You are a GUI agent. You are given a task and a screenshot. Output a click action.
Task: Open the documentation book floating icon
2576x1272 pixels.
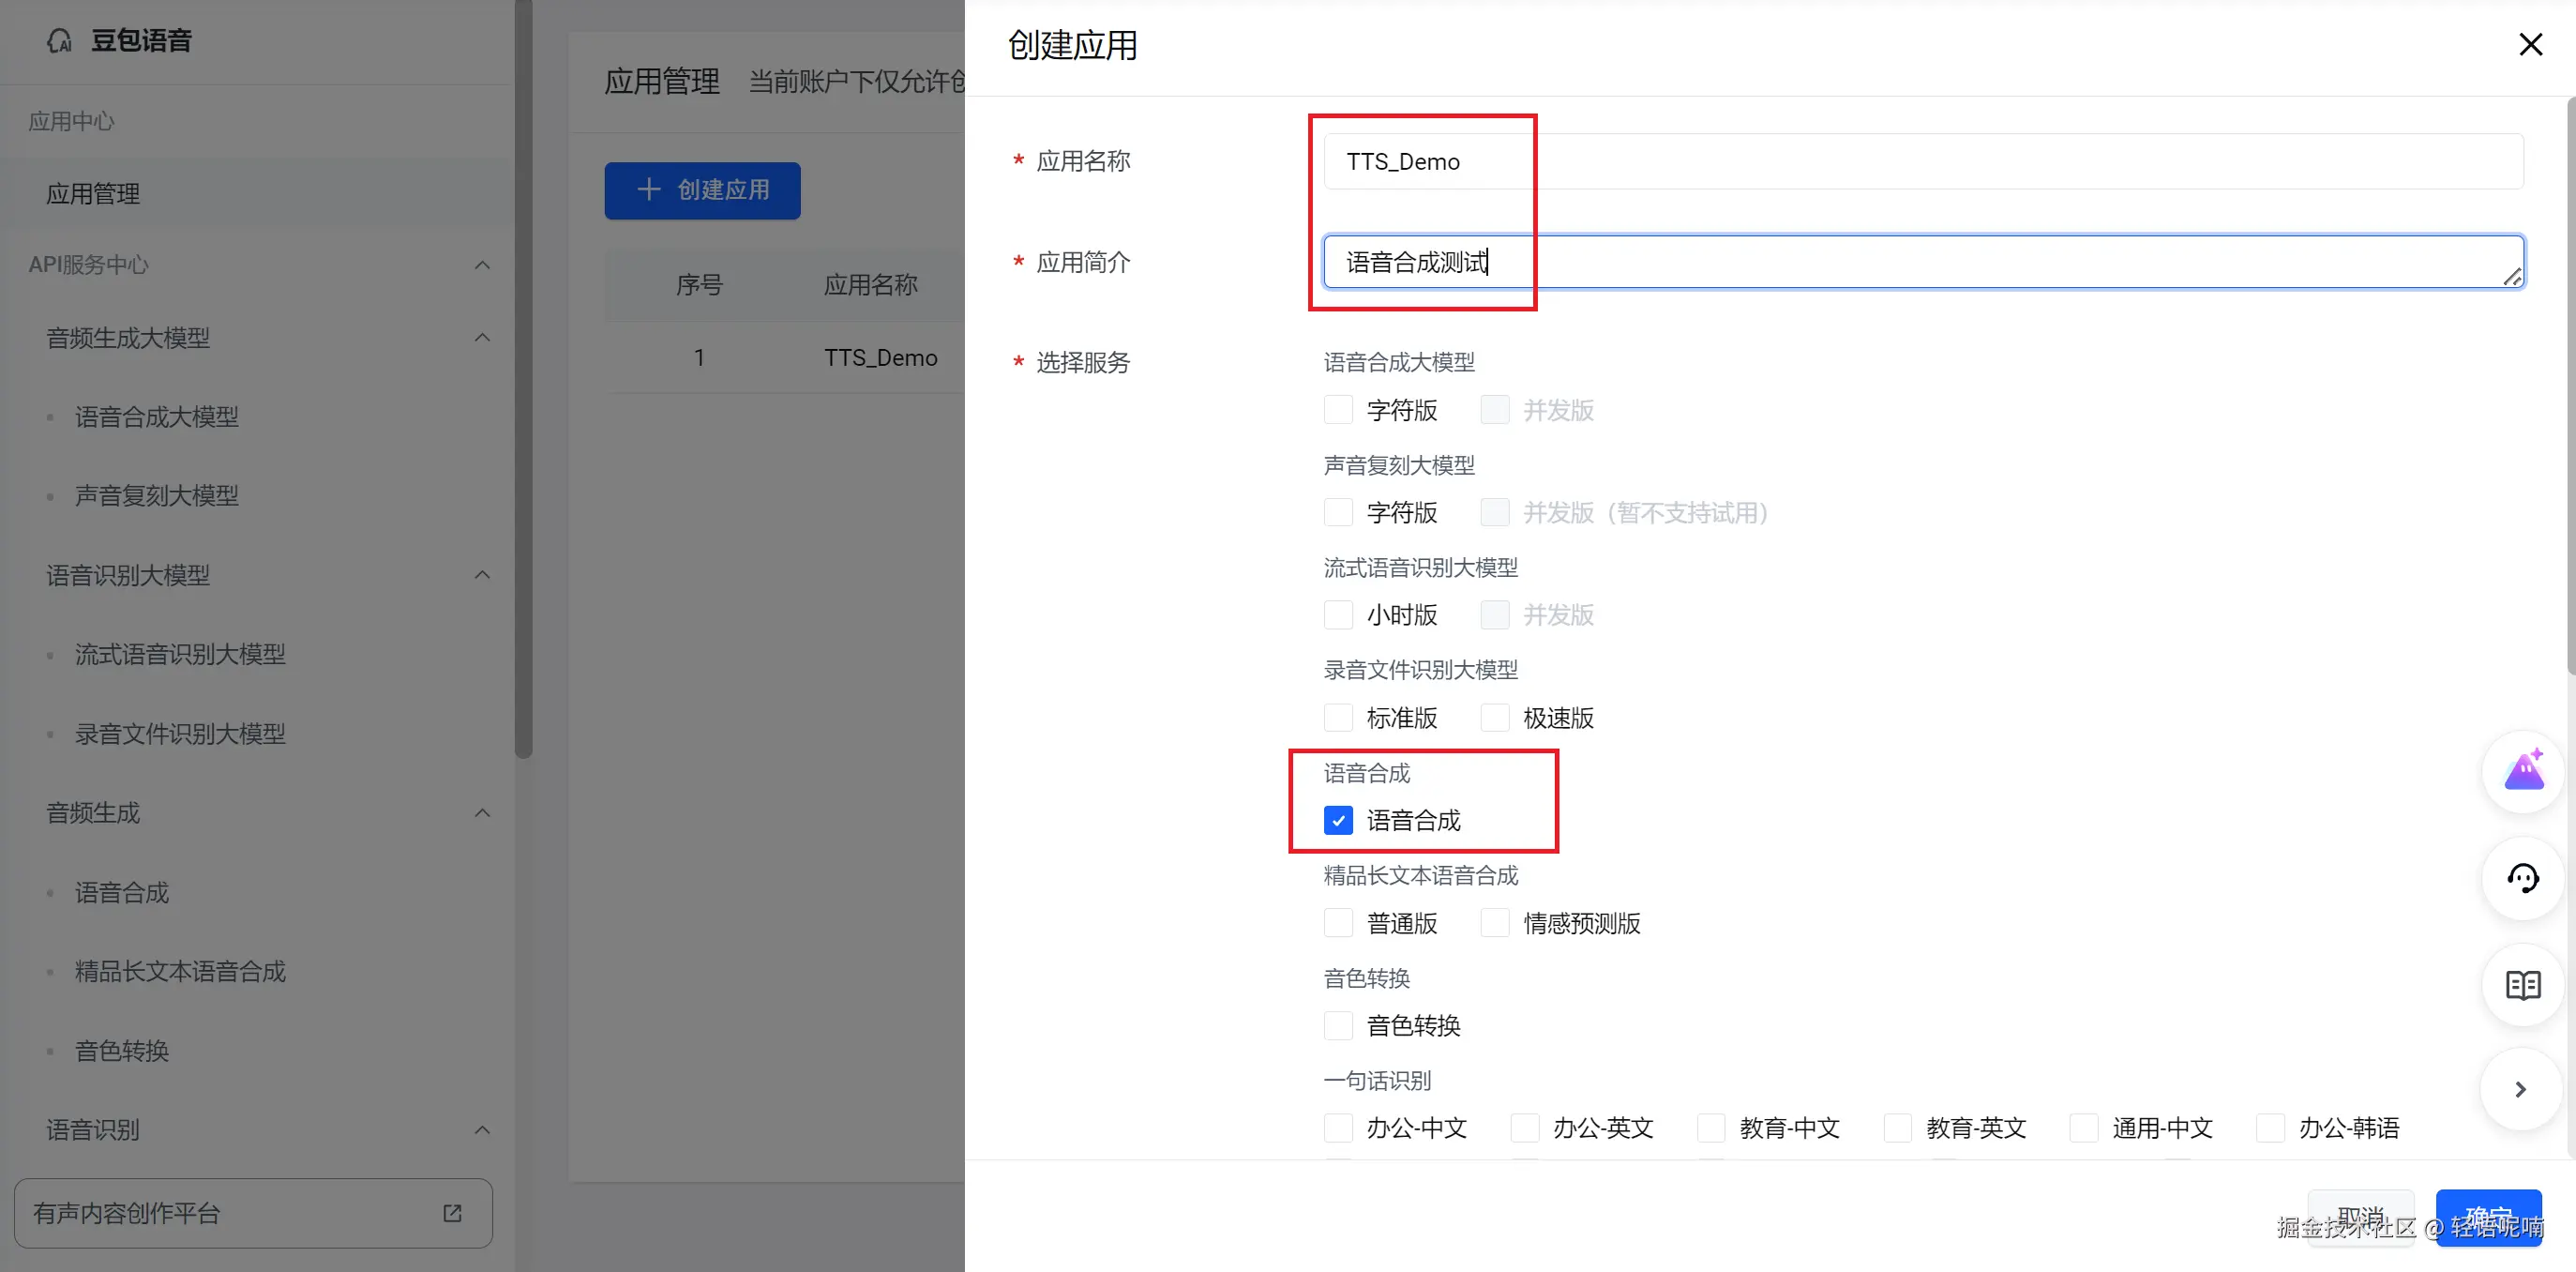tap(2523, 986)
